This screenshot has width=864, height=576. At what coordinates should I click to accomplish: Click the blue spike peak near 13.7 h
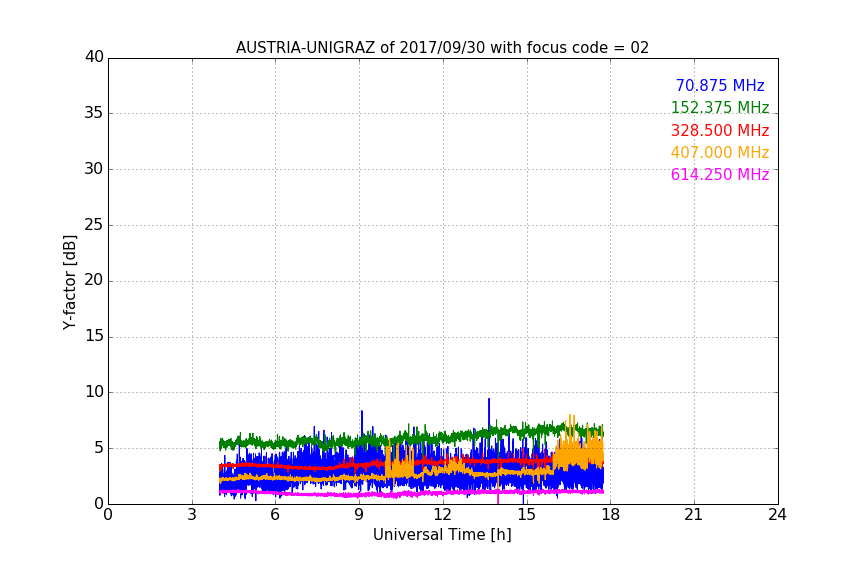(x=489, y=400)
